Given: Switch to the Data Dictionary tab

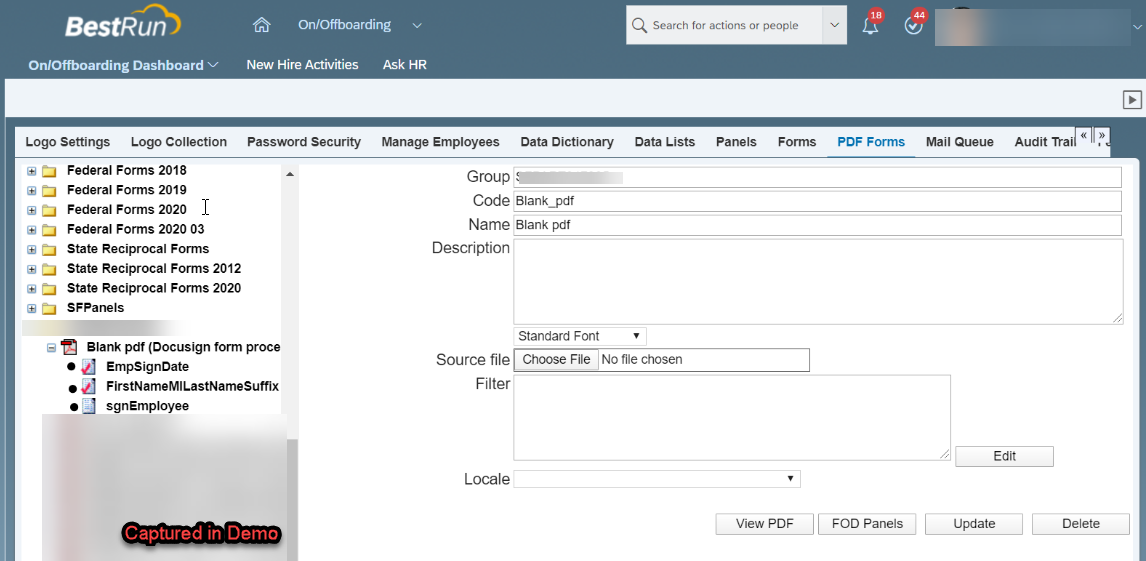Looking at the screenshot, I should [567, 142].
